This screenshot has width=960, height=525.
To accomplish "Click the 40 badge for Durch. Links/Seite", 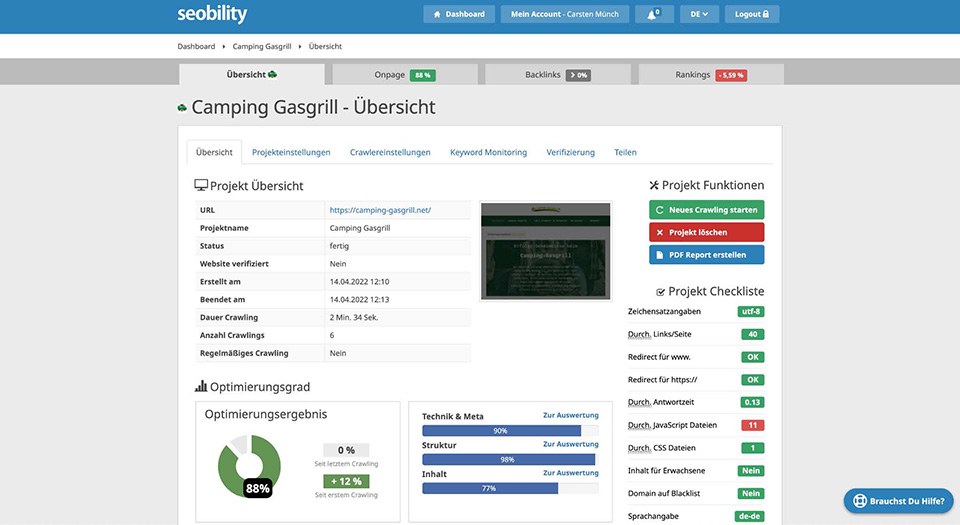I will tap(752, 334).
